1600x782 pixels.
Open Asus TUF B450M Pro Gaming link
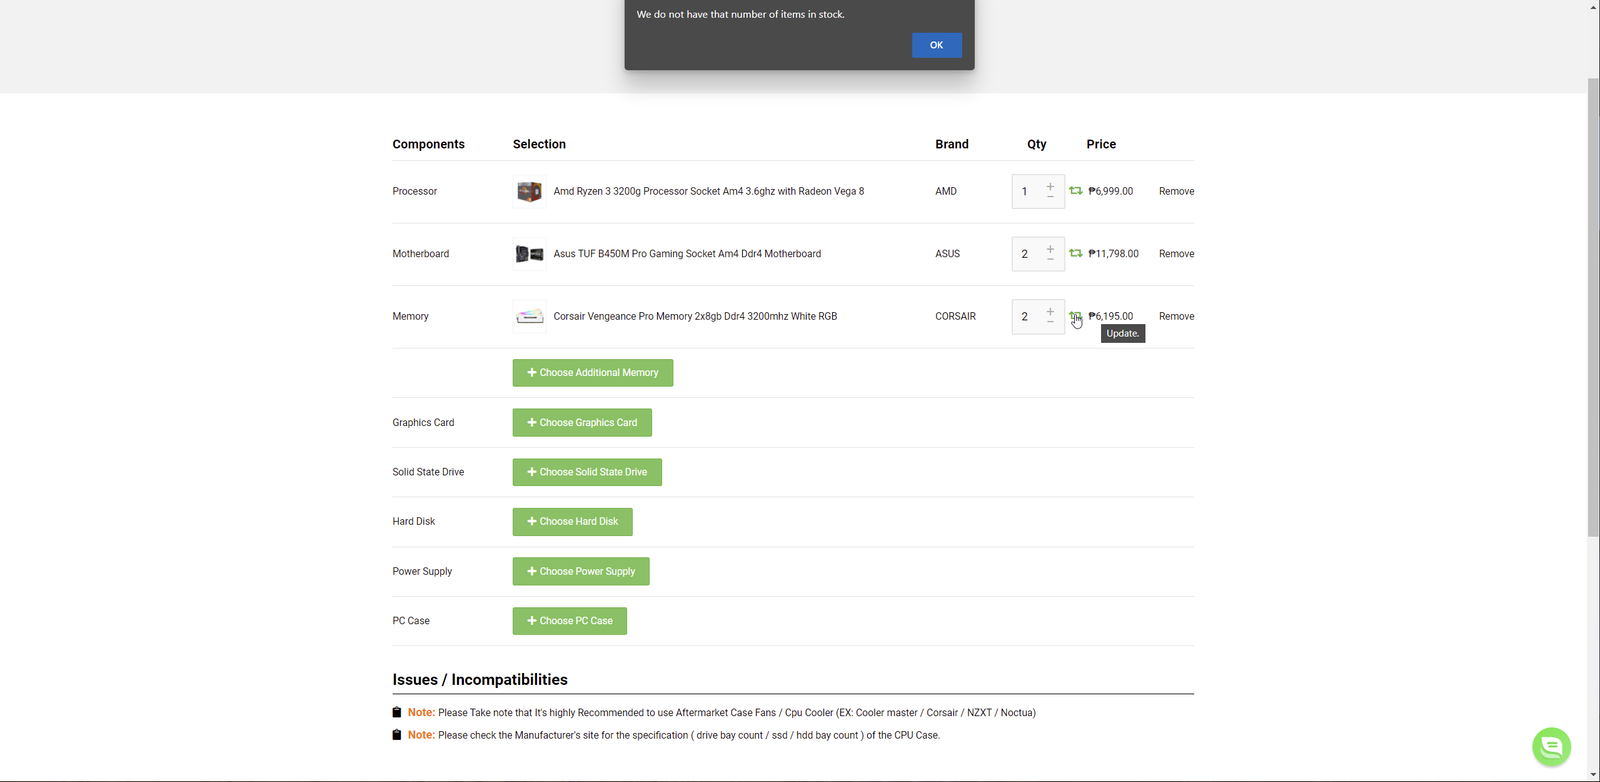click(x=687, y=254)
